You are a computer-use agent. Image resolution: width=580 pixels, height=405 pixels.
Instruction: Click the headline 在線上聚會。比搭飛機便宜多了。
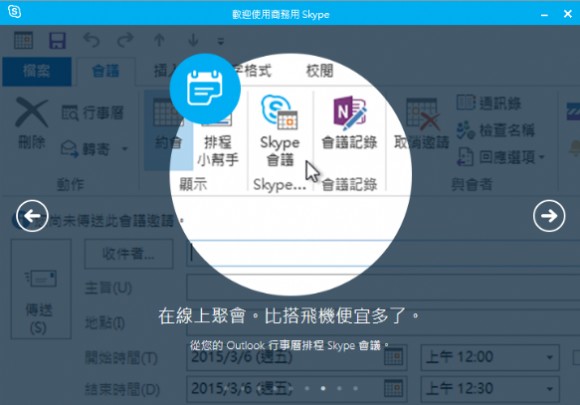pos(289,316)
